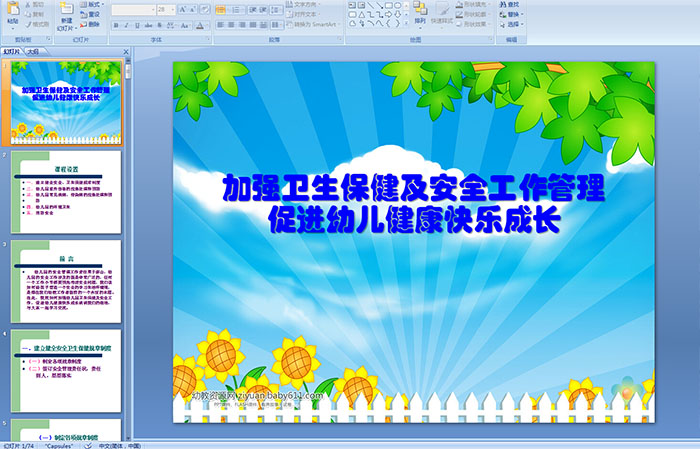Click the spell-check icon in status bar
The height and width of the screenshot is (449, 700).
pyautogui.click(x=88, y=445)
